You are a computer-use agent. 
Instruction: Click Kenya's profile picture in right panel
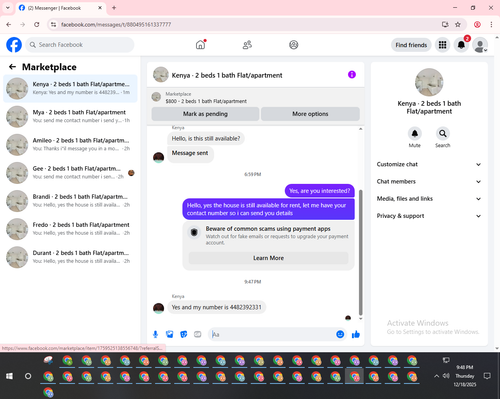pyautogui.click(x=429, y=82)
